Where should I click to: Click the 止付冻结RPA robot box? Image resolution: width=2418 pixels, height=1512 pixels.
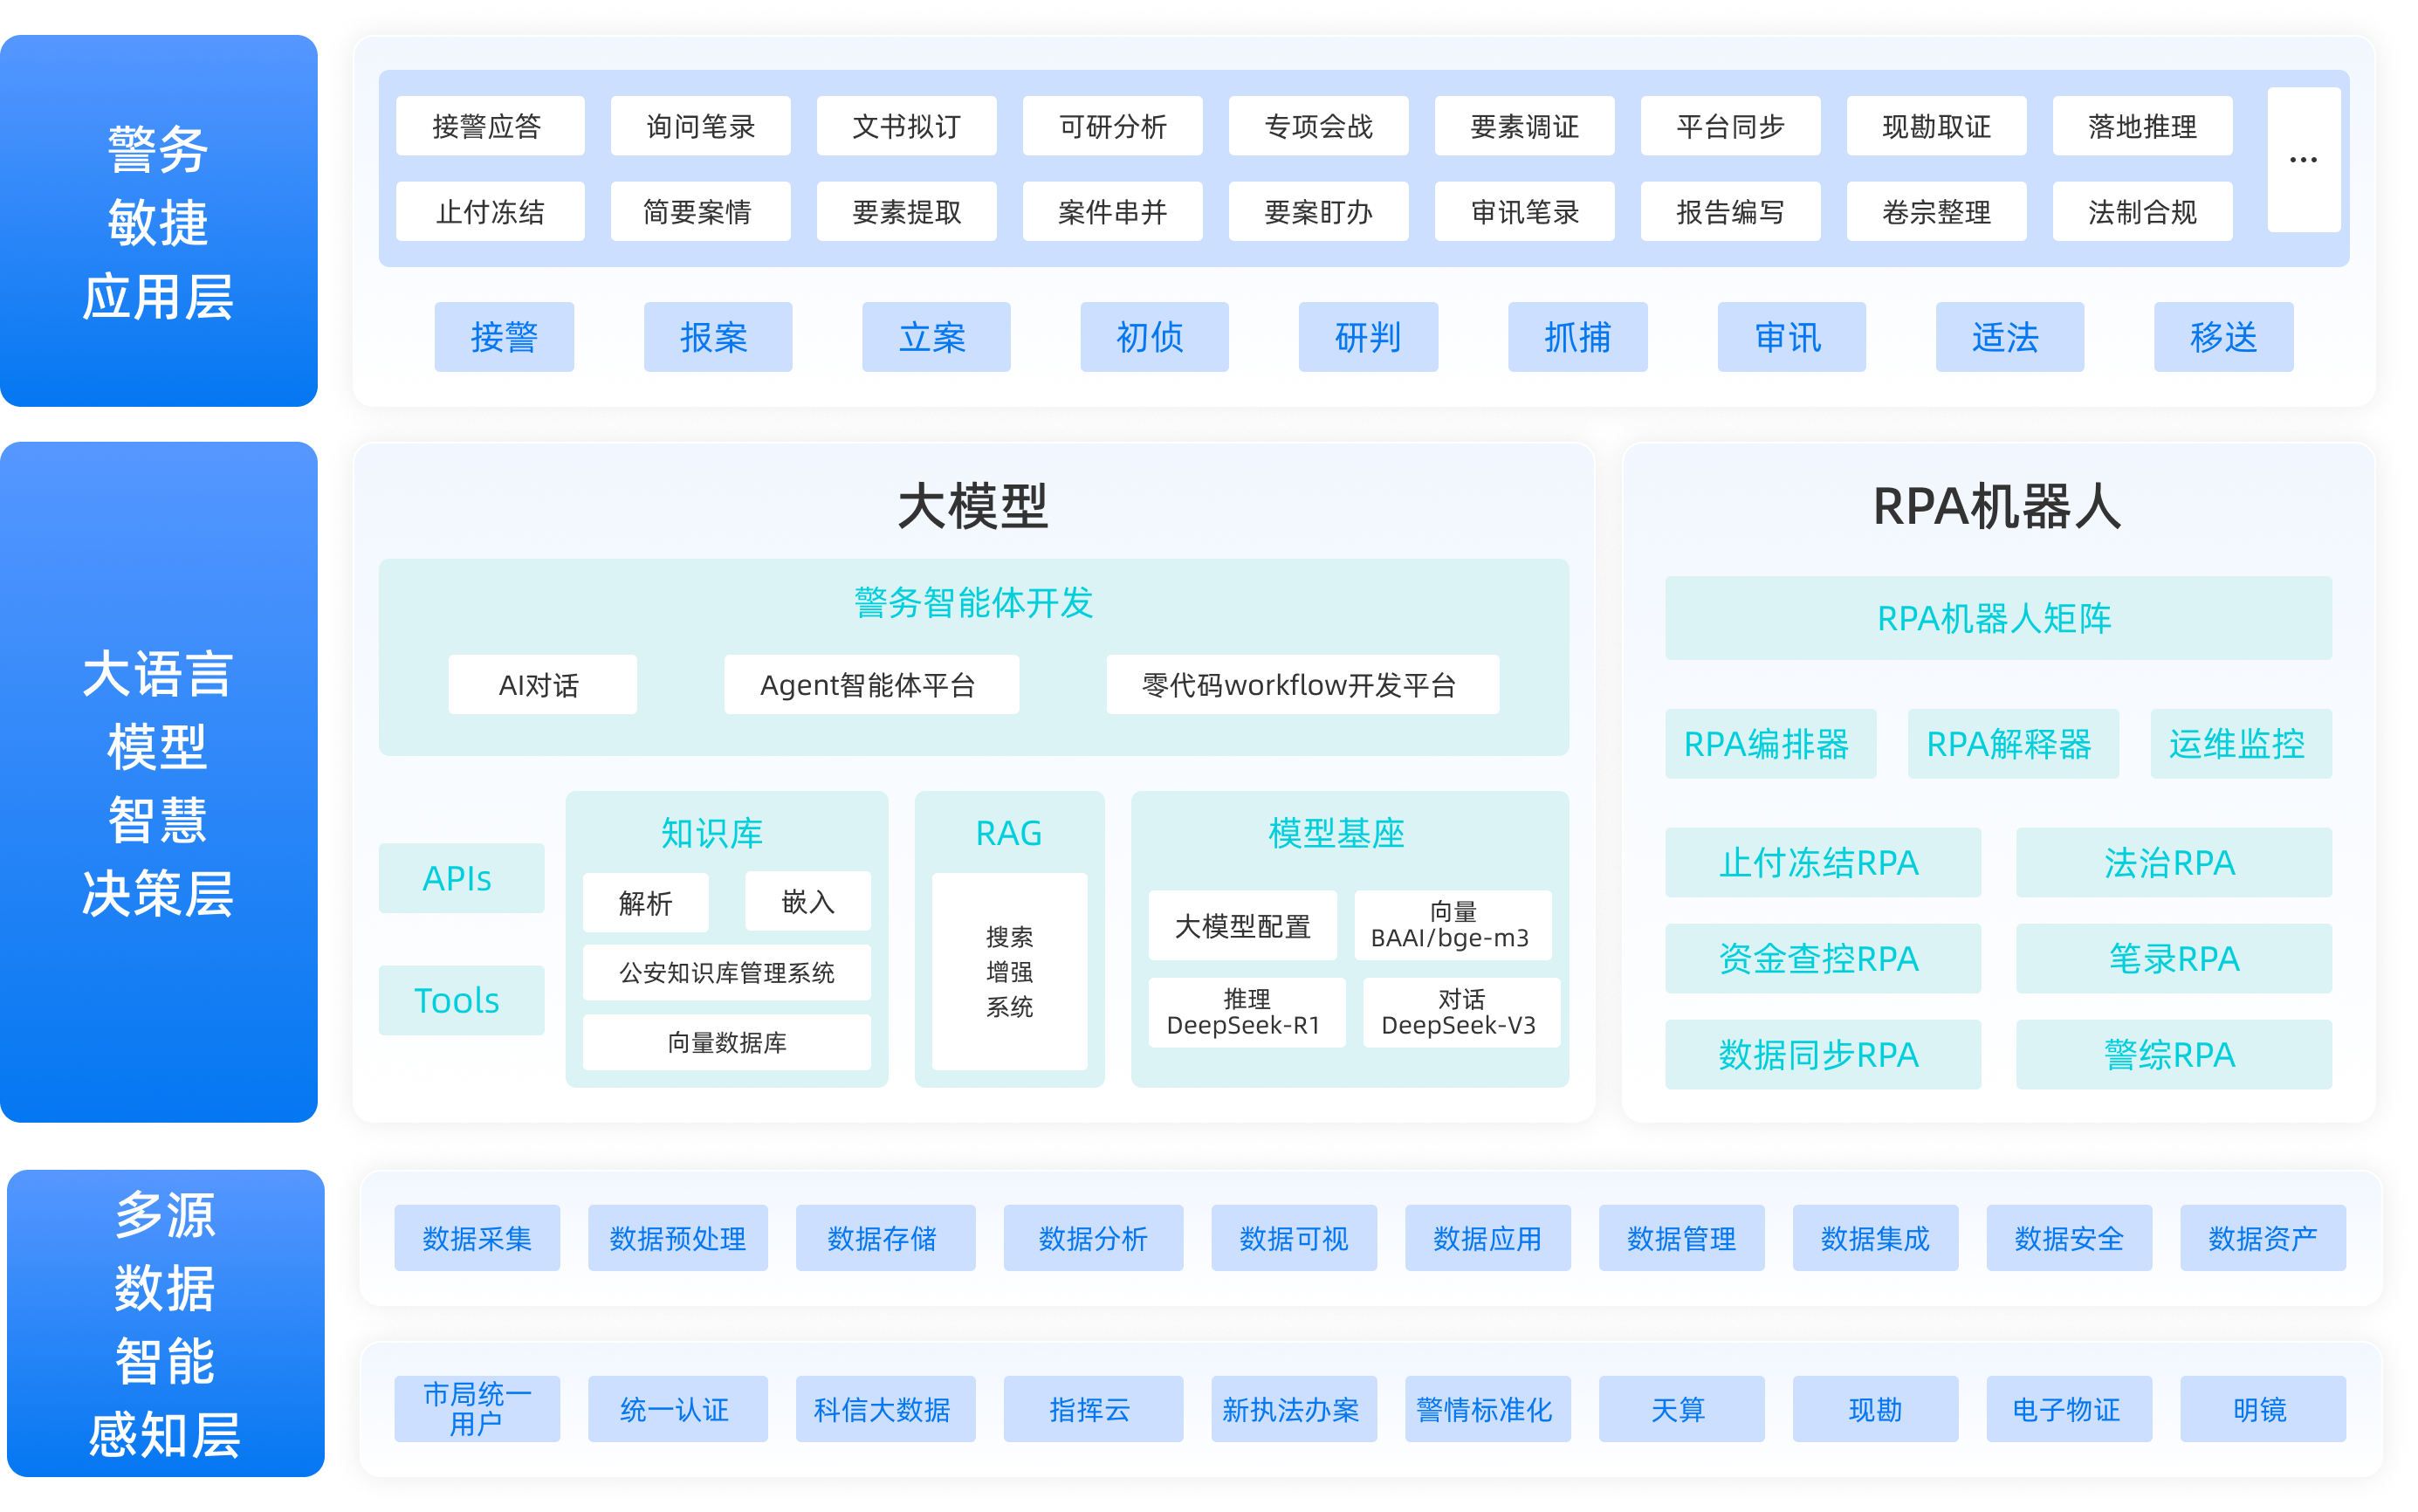pyautogui.click(x=1821, y=862)
